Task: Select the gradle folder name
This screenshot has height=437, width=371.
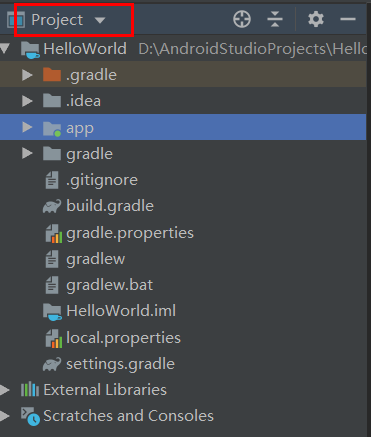Action: 89,154
